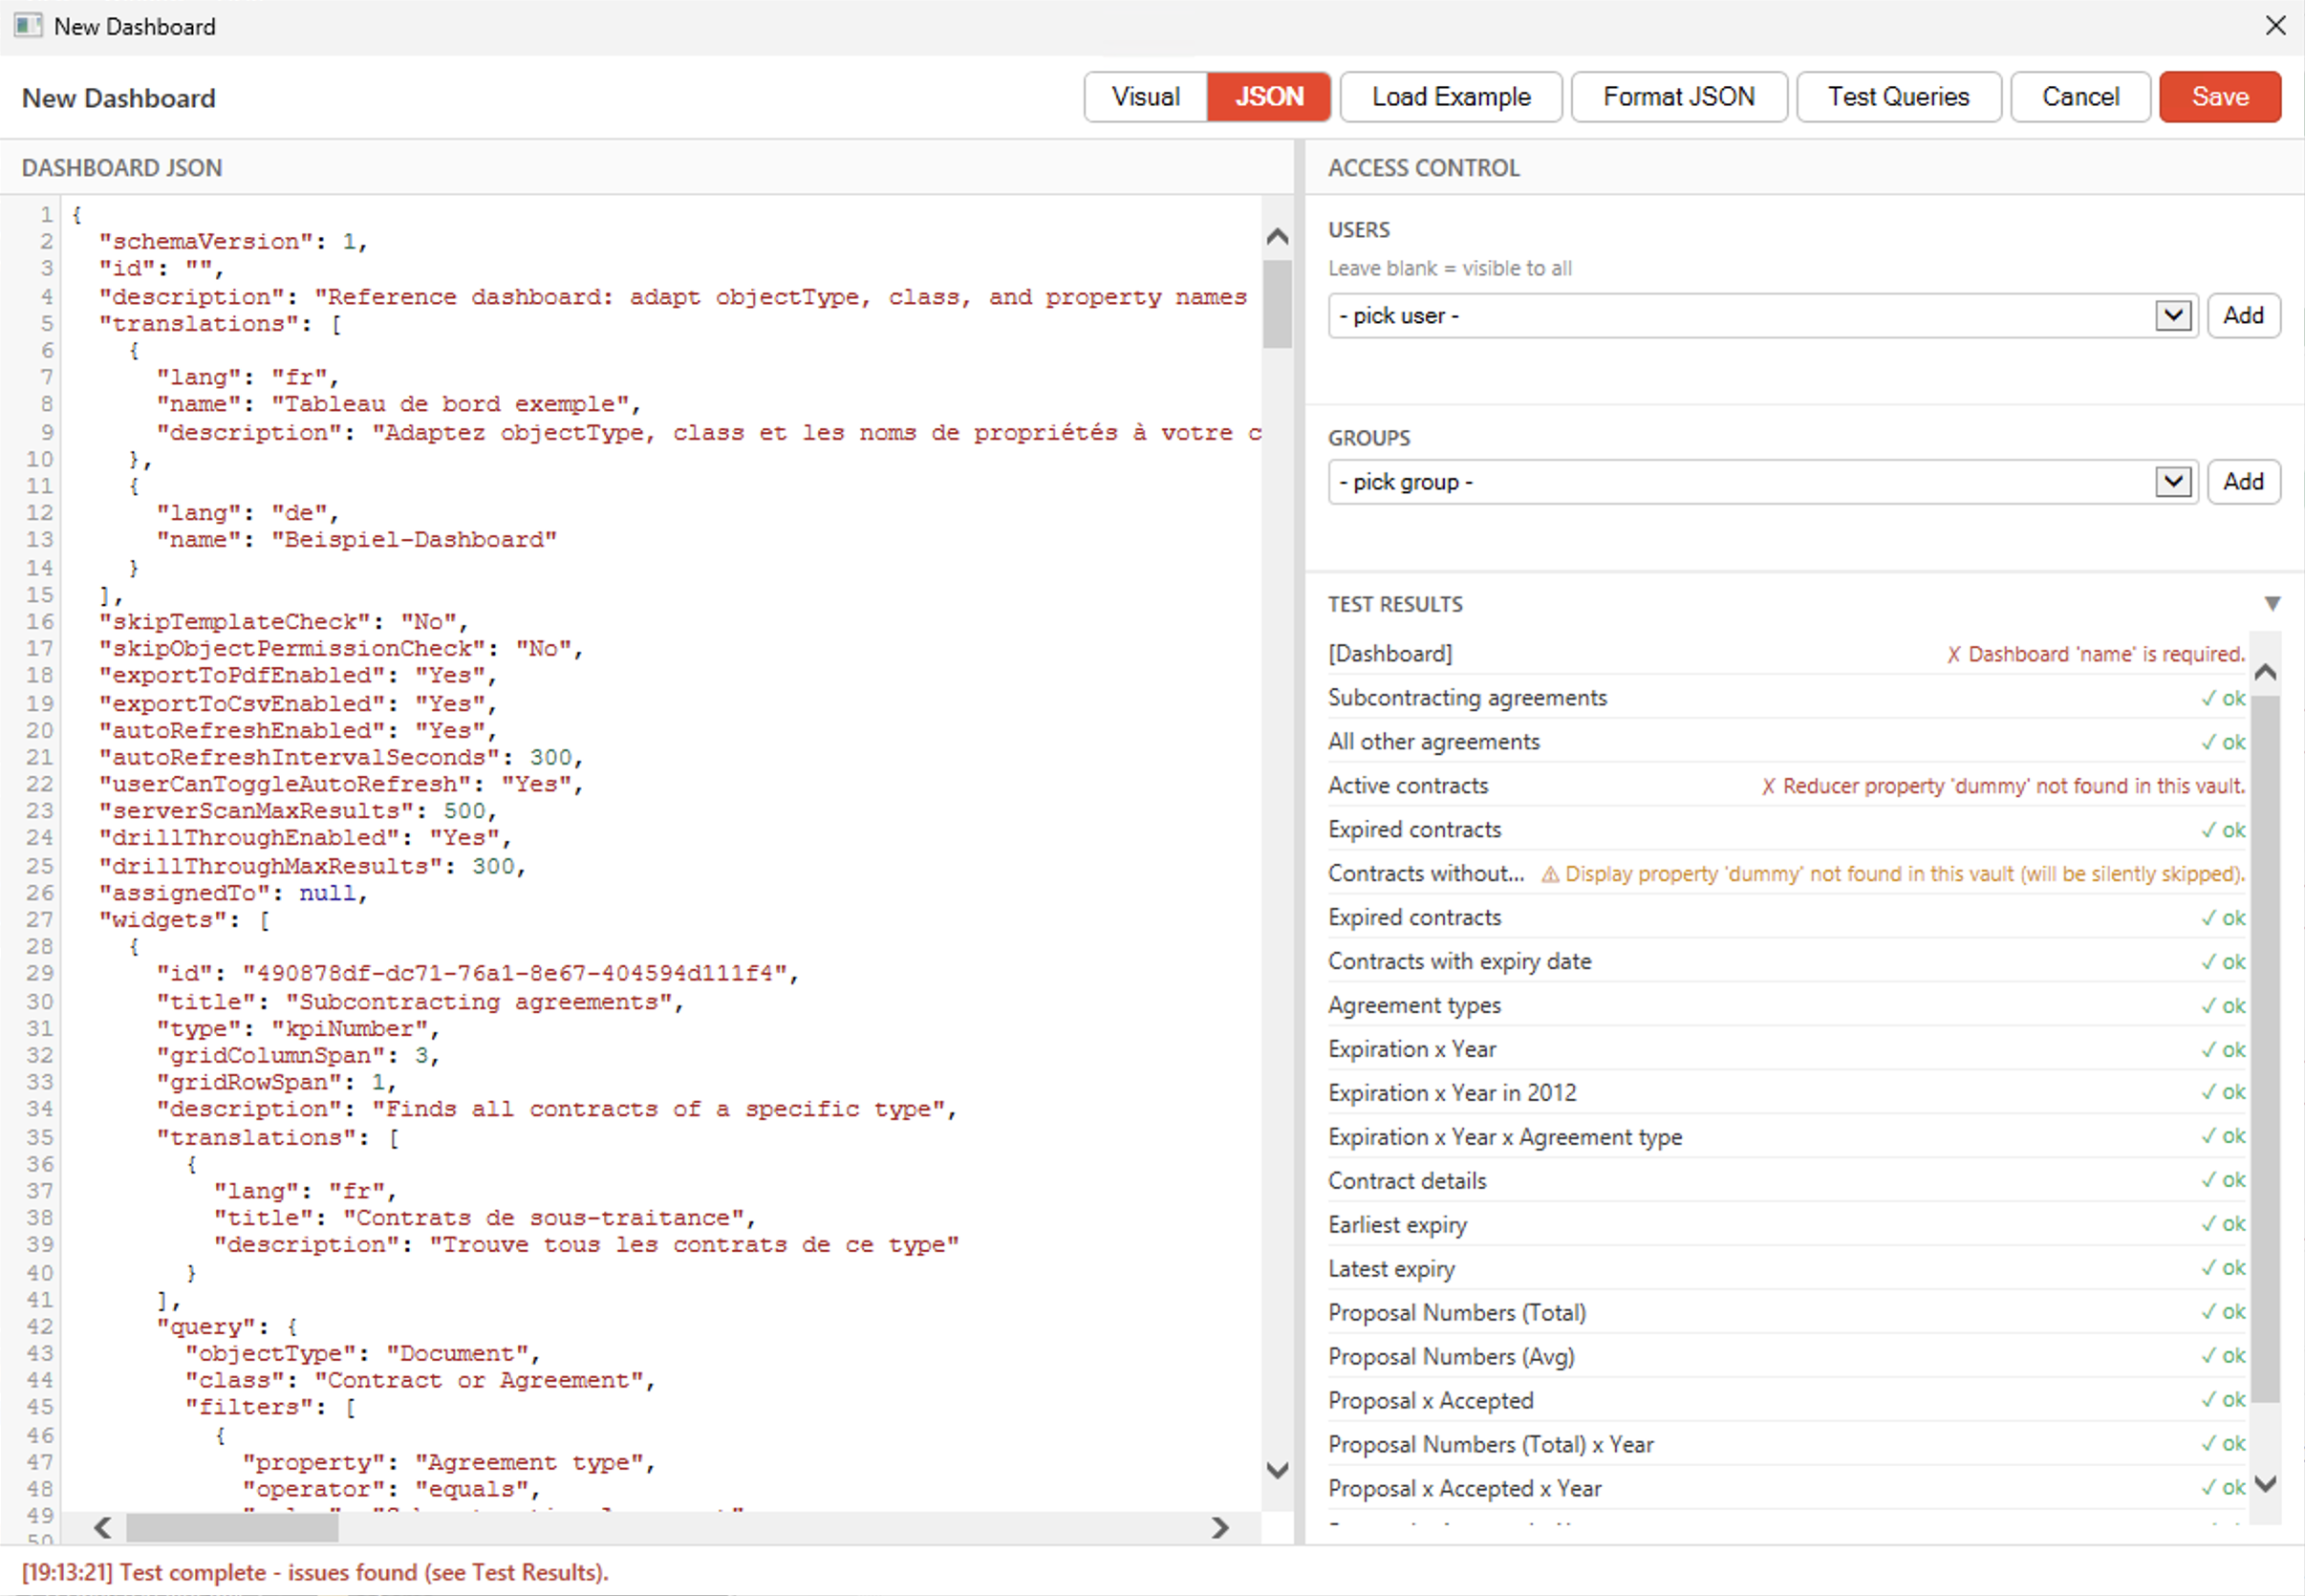Select the All other agreements result

[1786, 742]
